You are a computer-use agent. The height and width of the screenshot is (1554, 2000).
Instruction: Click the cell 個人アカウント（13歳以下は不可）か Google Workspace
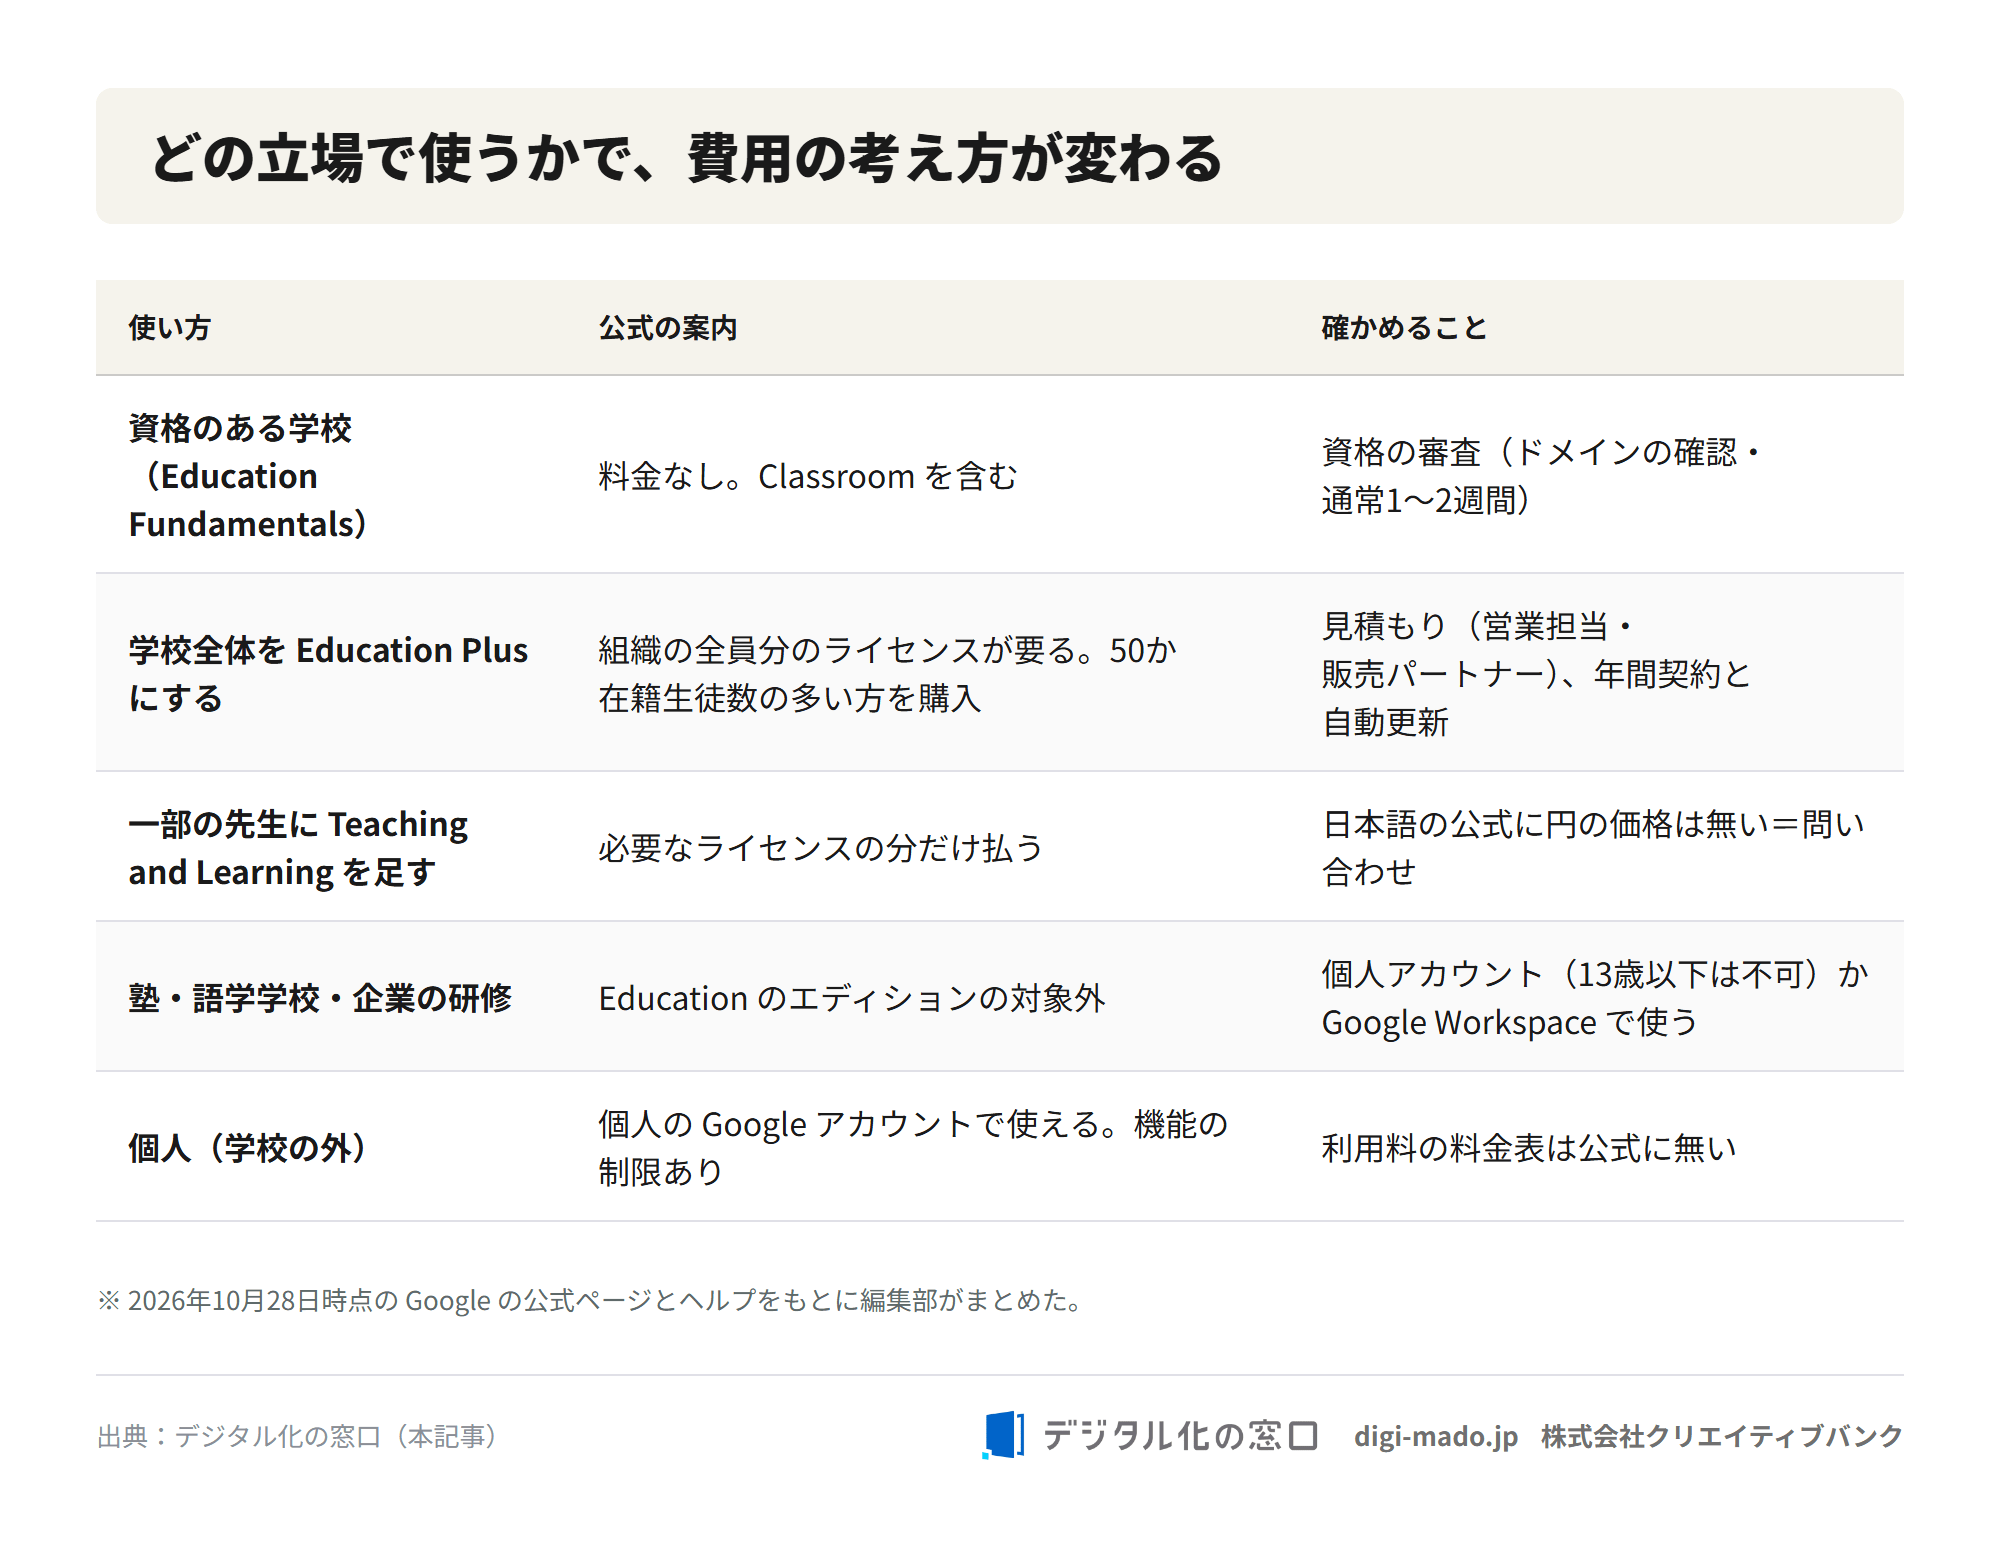1595,998
